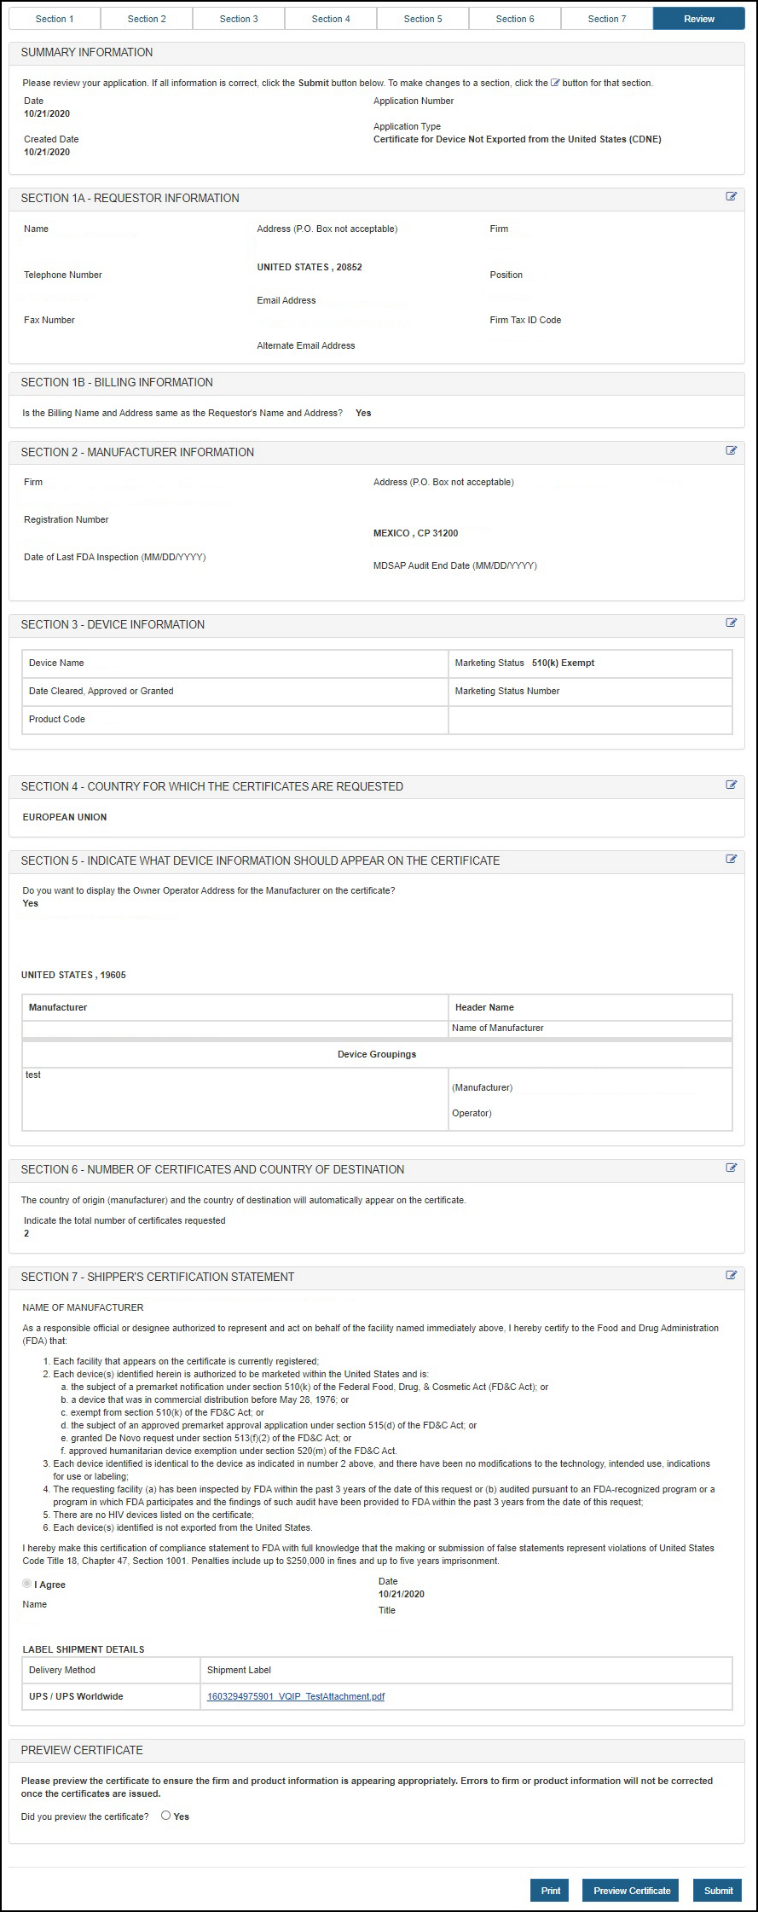Open edit for Section 3 Device Information

point(731,623)
